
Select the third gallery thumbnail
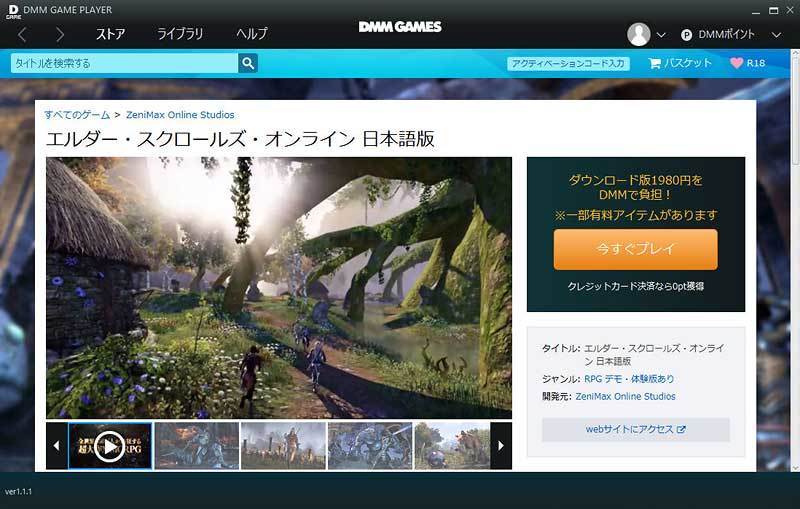283,446
